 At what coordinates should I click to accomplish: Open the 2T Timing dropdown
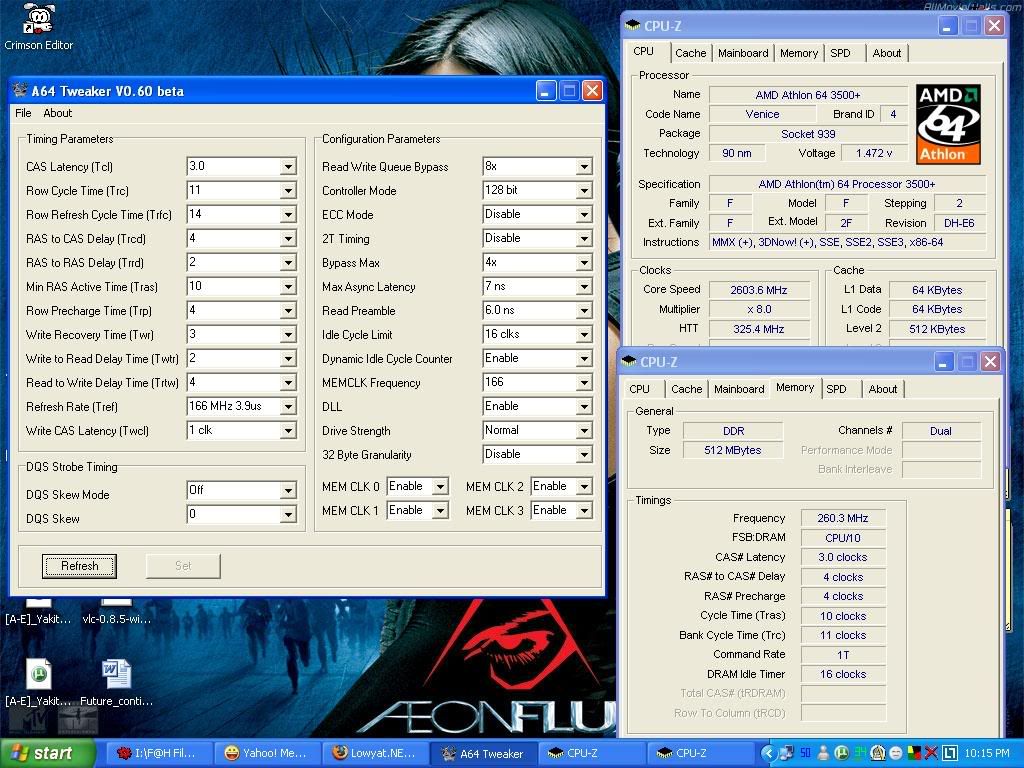tap(584, 239)
